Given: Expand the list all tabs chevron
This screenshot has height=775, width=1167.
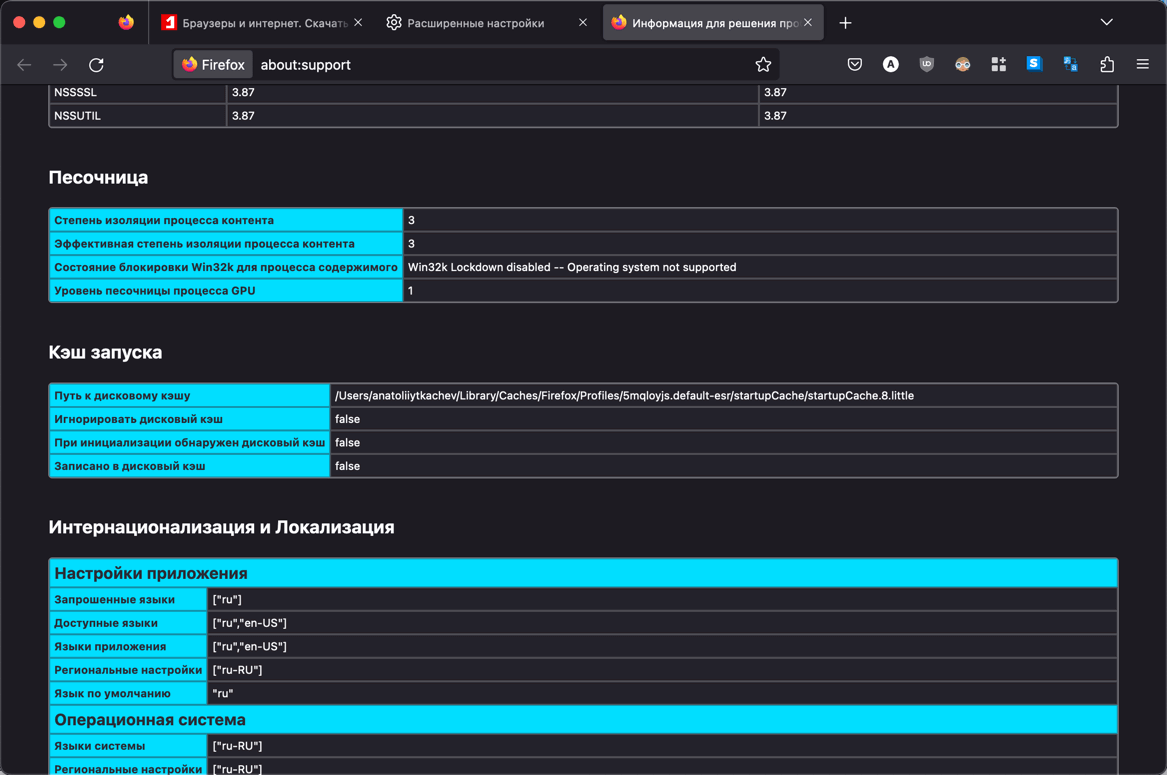Looking at the screenshot, I should tap(1106, 22).
